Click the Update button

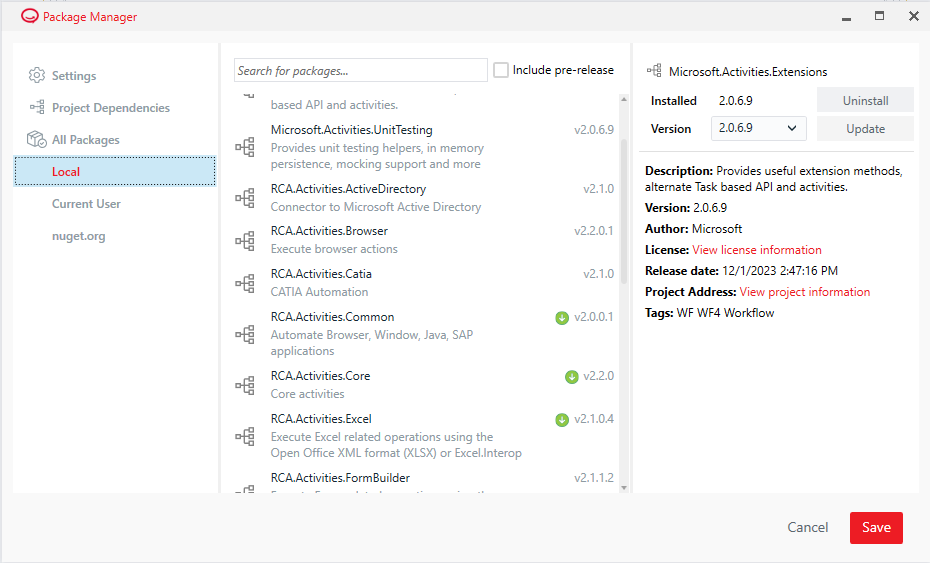[865, 129]
